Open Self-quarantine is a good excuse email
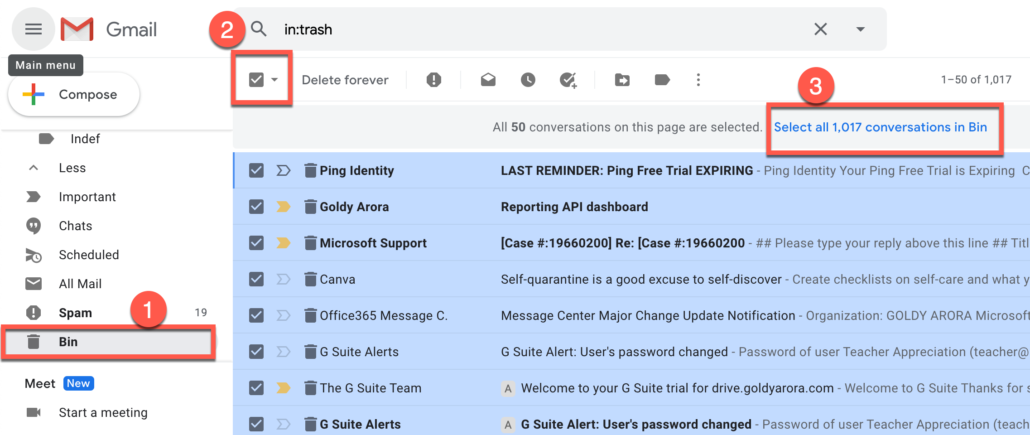1030x435 pixels. tap(641, 279)
